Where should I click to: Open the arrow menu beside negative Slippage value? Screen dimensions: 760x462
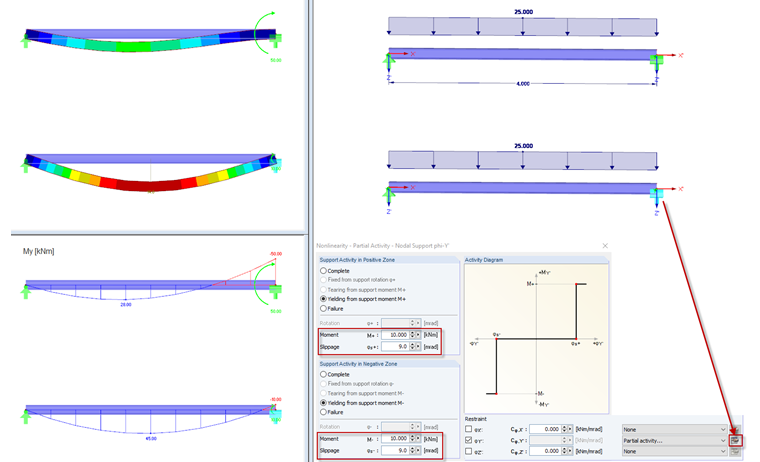418,450
